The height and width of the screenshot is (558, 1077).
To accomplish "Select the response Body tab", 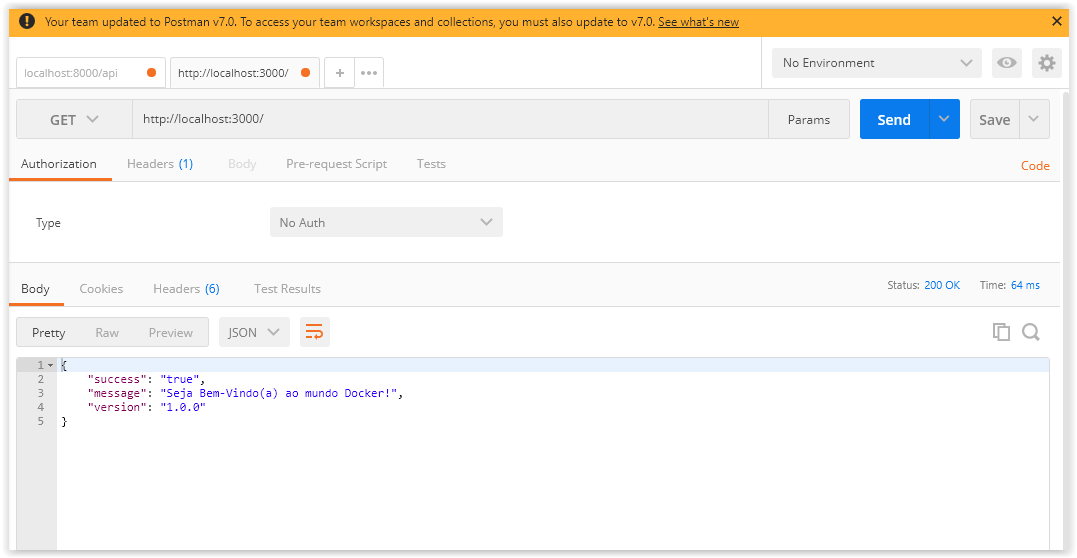I will [35, 289].
